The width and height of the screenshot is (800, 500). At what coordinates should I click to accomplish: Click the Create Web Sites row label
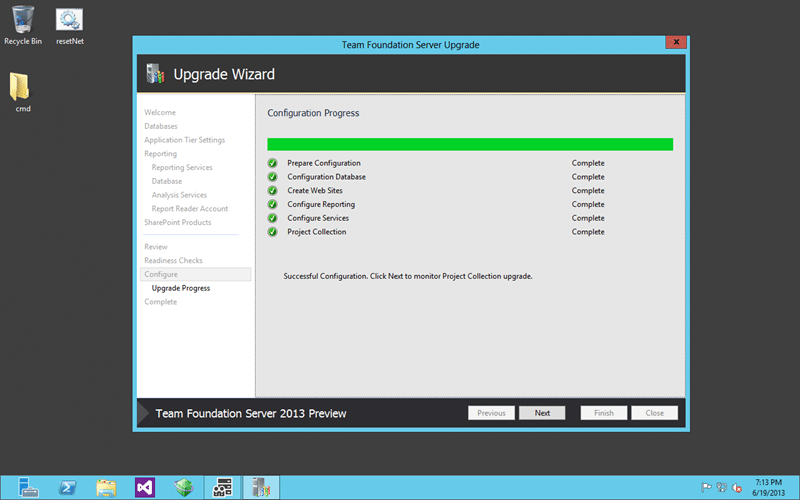[x=315, y=191]
